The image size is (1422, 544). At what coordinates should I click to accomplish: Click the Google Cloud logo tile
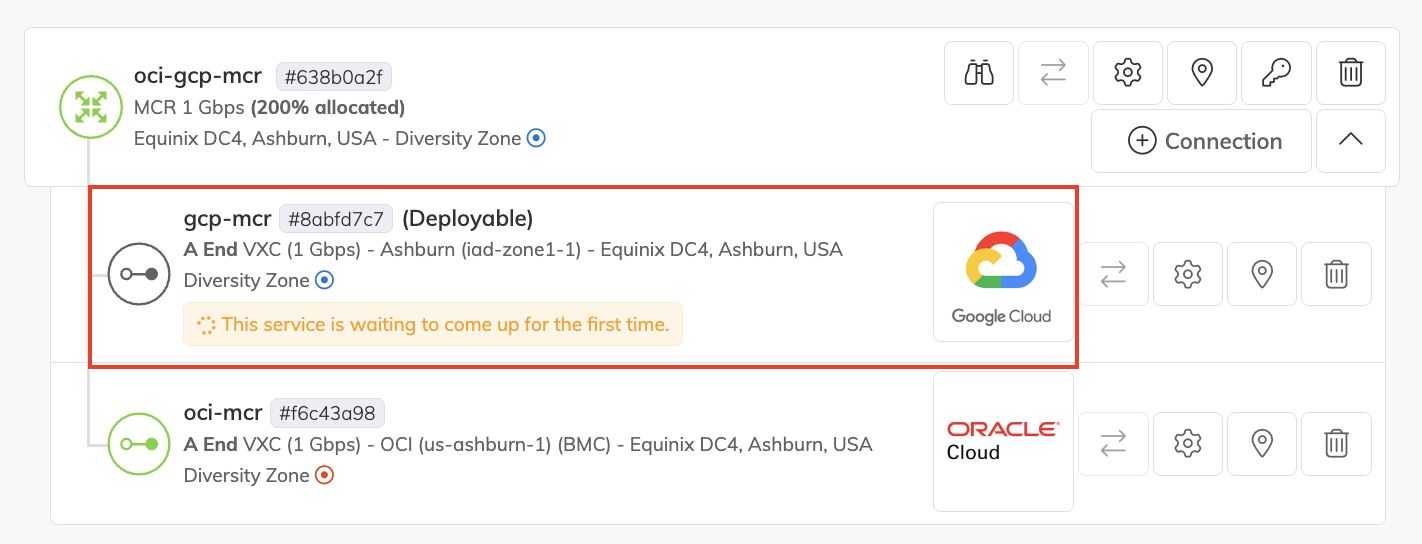coord(1002,272)
